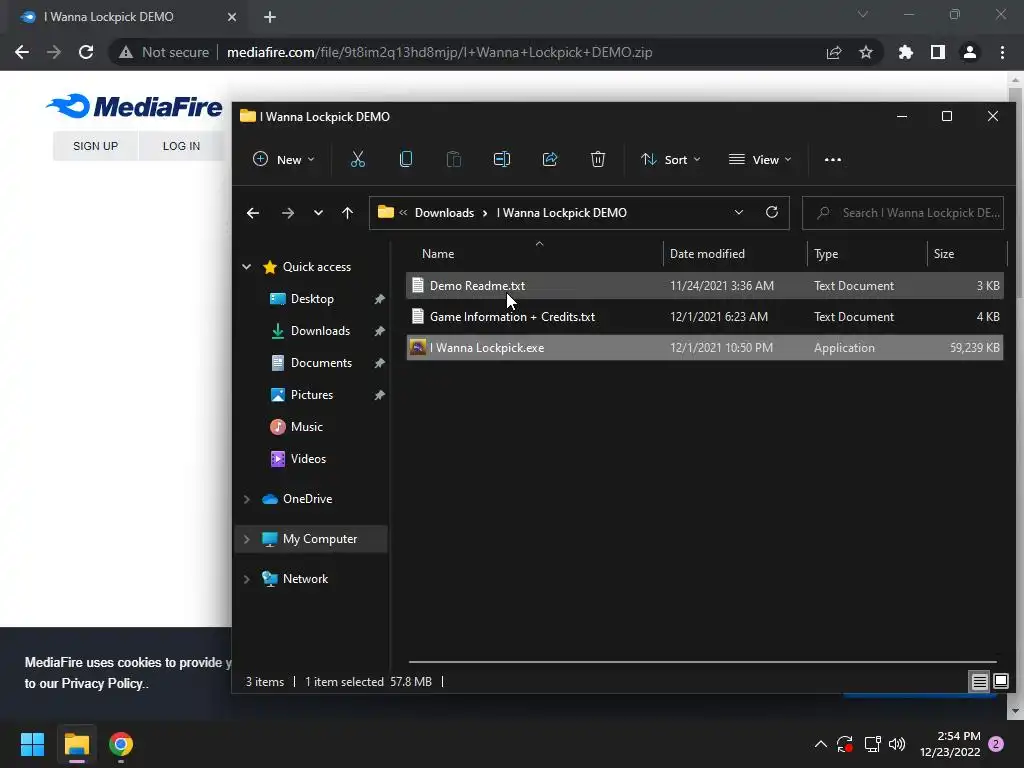
Task: Click the MediaFire logo
Action: click(x=135, y=106)
